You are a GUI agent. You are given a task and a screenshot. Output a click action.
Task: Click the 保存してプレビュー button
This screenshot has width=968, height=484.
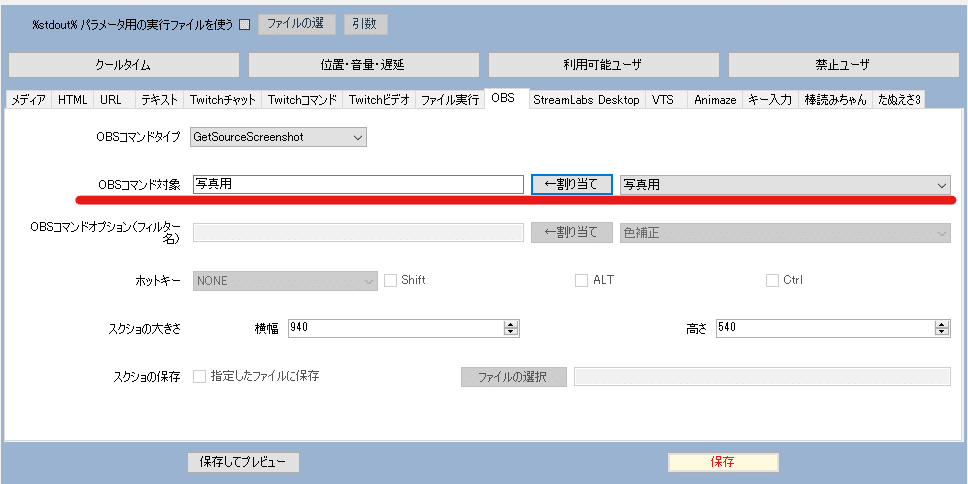(243, 462)
